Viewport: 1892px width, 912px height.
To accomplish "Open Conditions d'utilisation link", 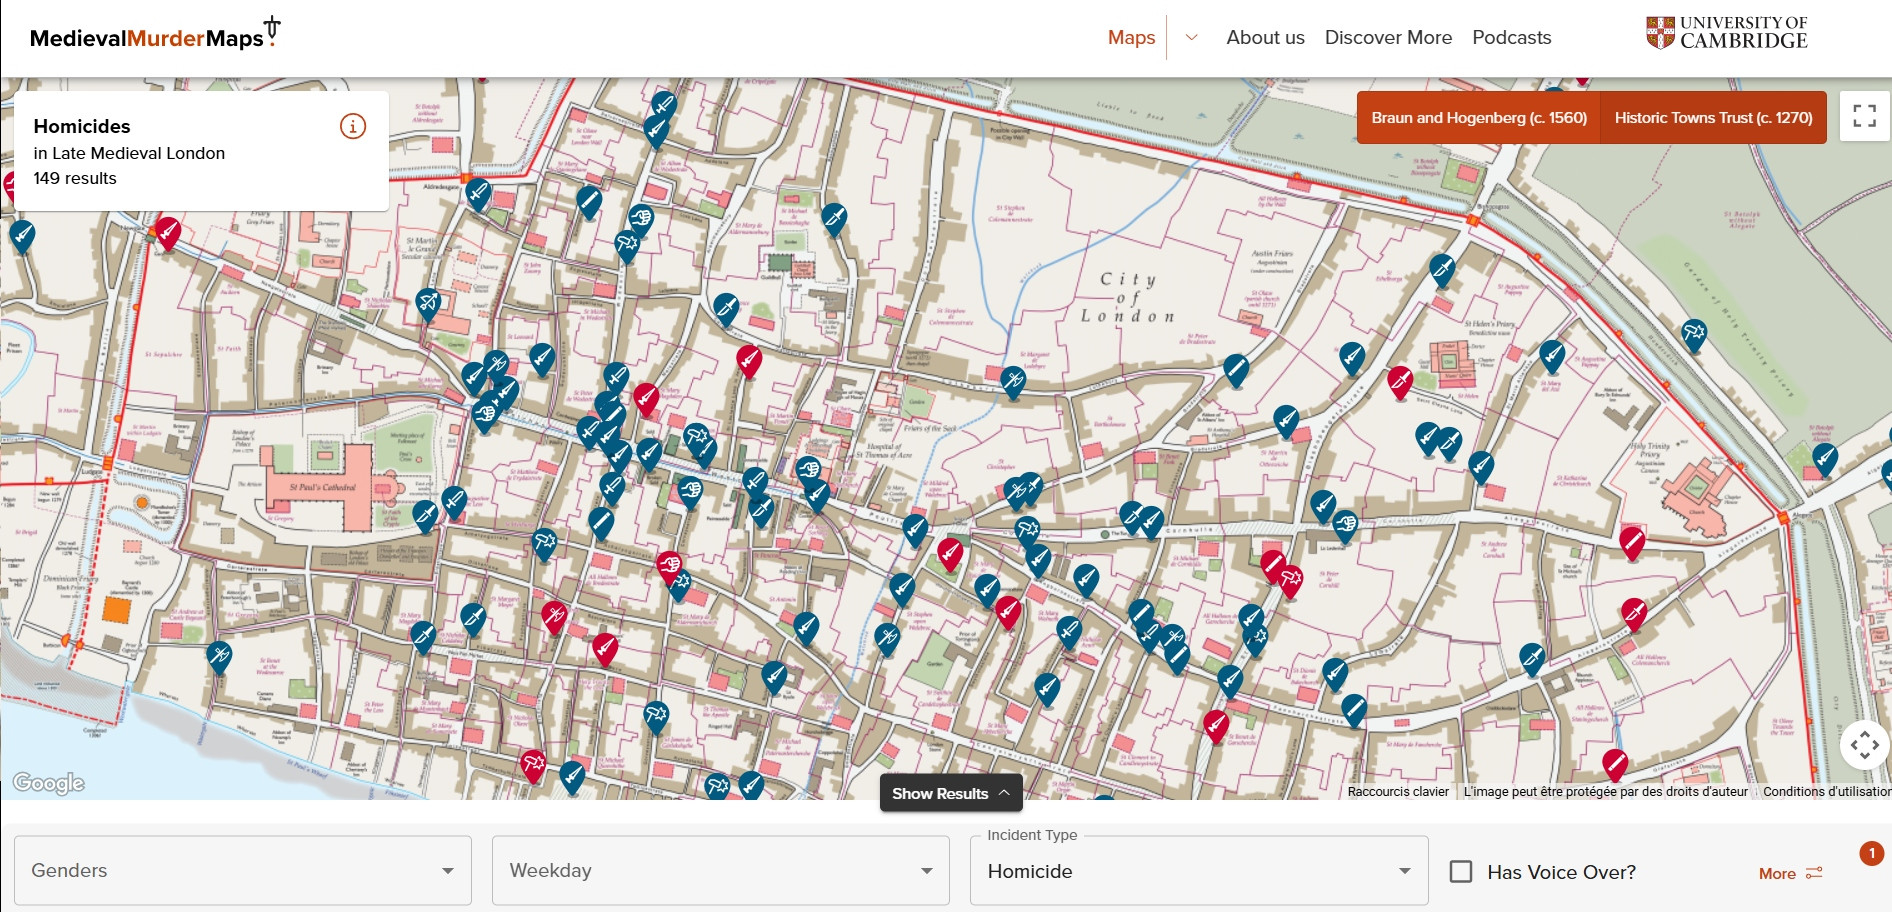I will coord(1826,791).
